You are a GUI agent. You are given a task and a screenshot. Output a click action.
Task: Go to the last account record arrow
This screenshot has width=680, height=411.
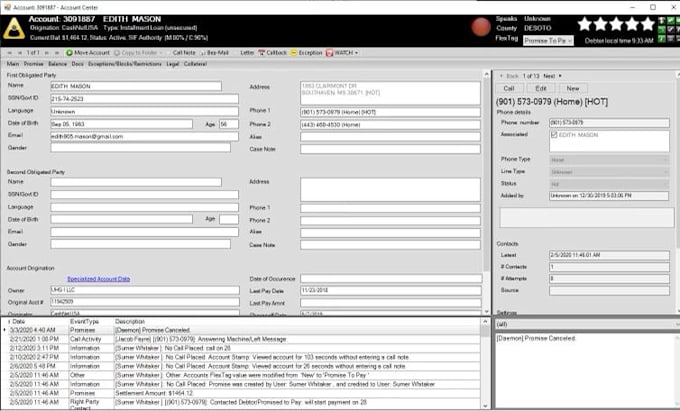pos(57,52)
